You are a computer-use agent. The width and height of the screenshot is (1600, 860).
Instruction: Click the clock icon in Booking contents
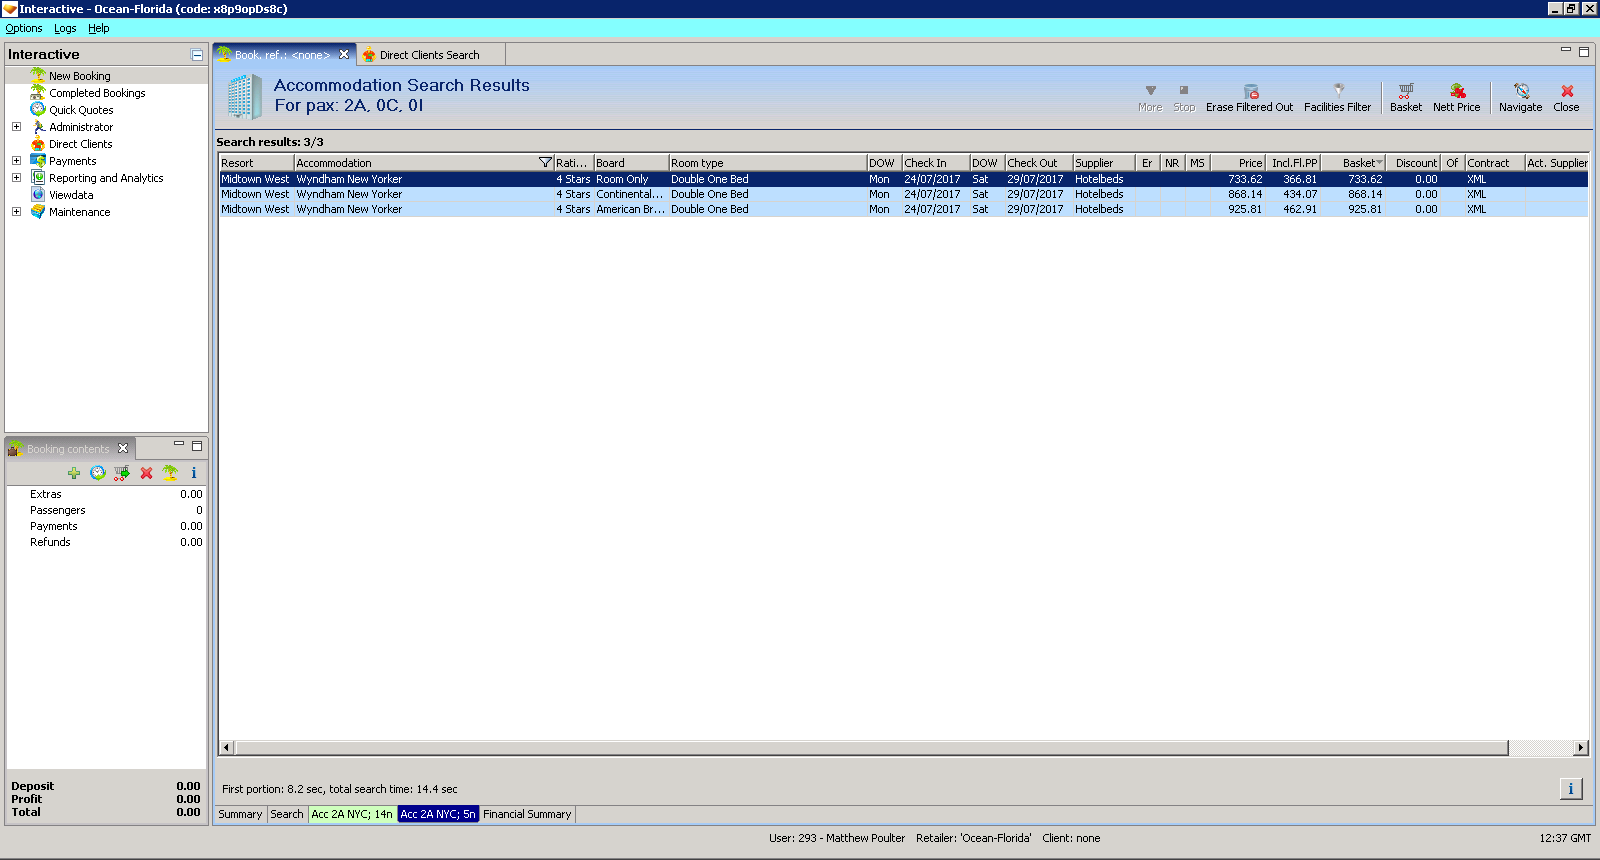coord(98,473)
